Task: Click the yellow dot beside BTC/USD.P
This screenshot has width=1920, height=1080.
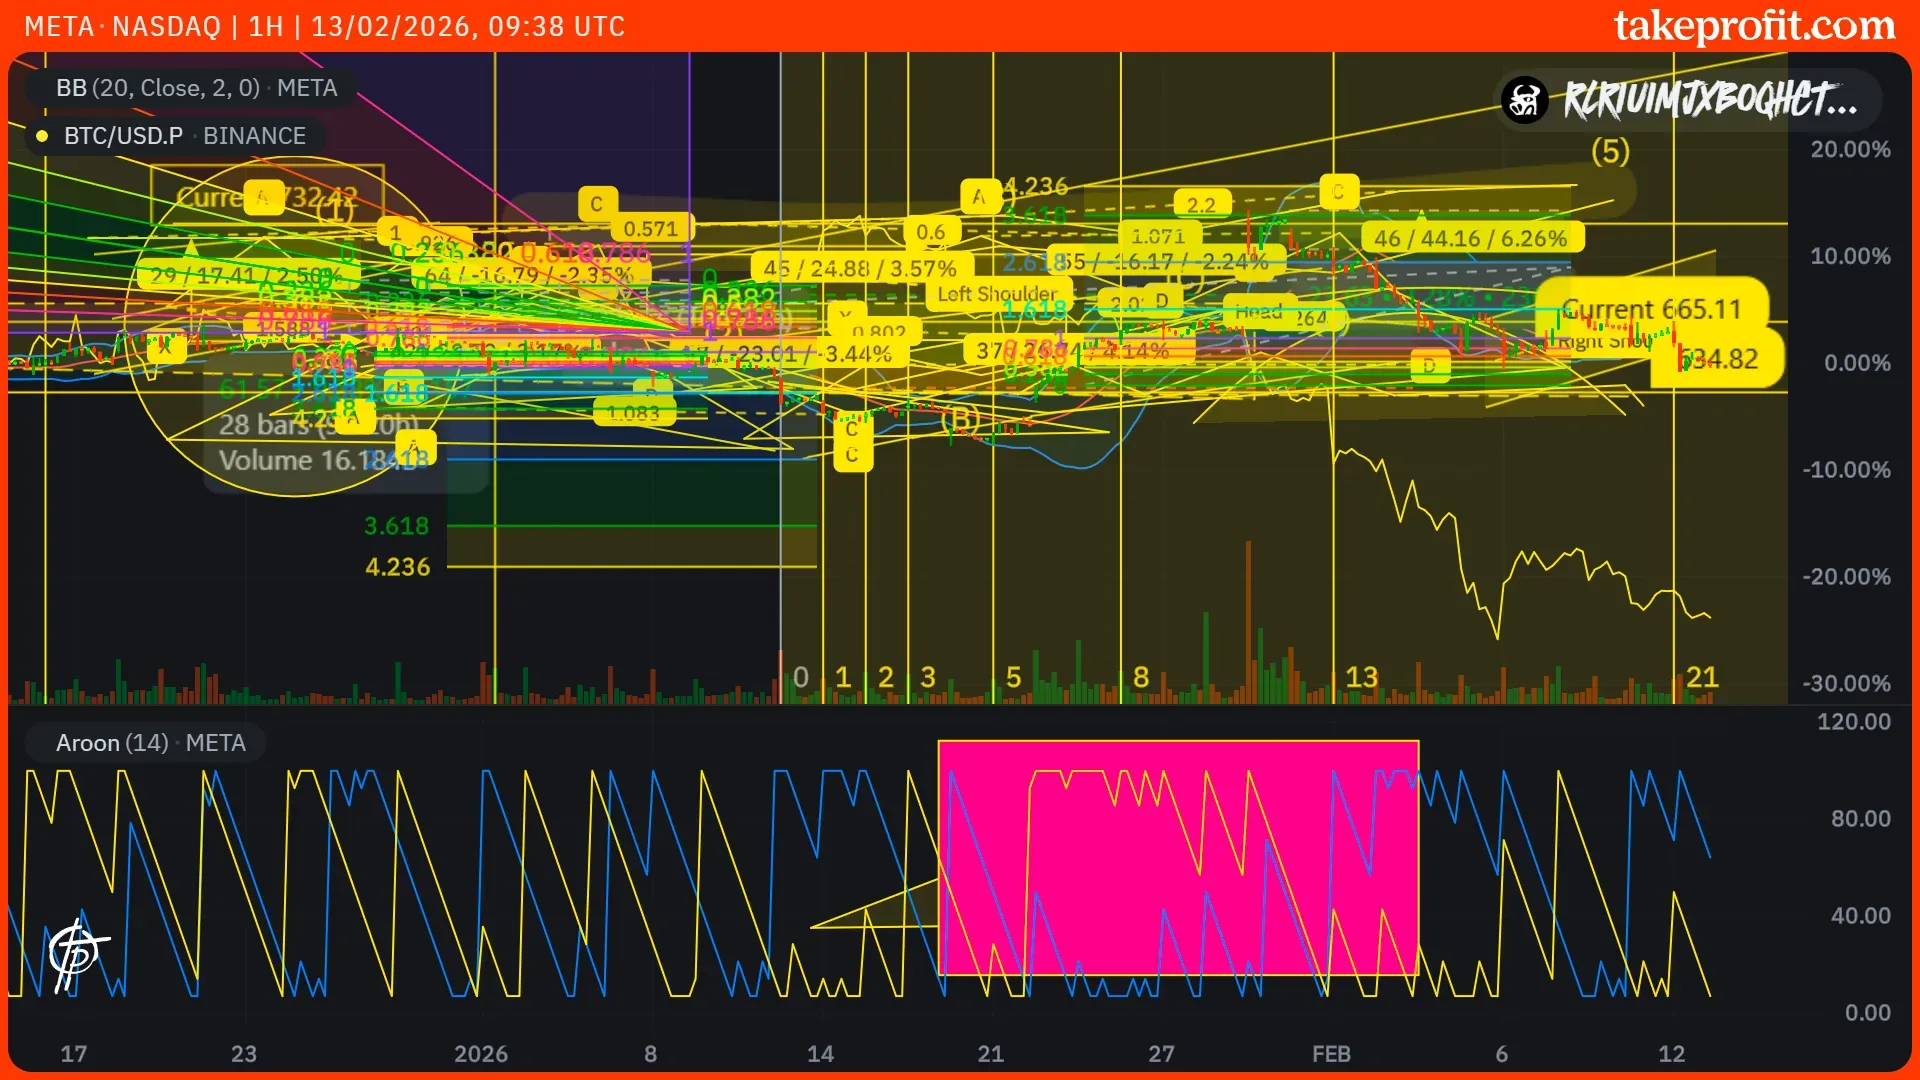Action: (x=42, y=136)
